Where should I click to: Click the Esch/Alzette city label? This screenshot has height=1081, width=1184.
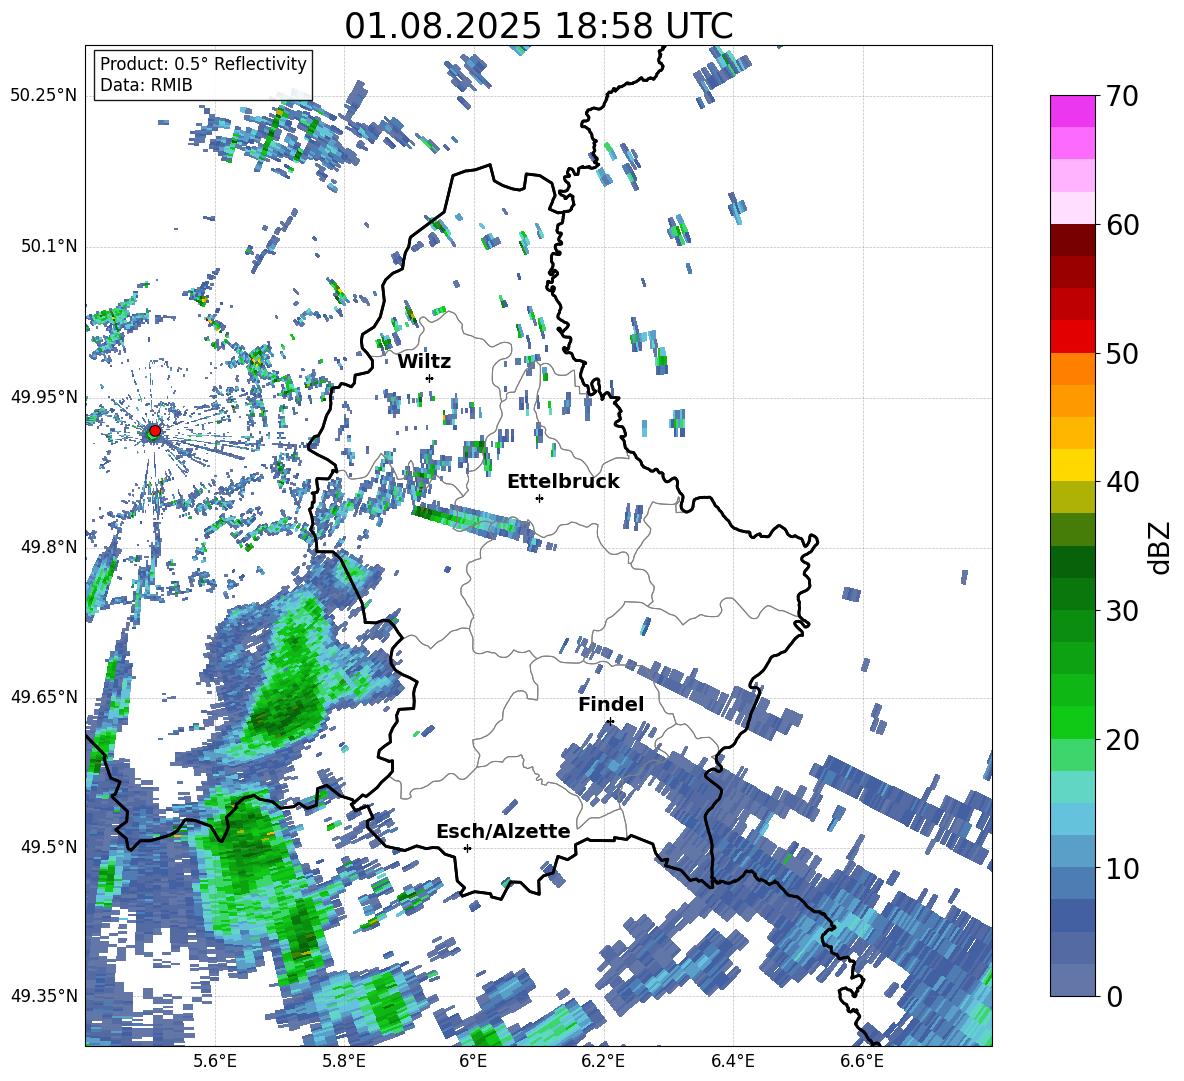(x=503, y=831)
